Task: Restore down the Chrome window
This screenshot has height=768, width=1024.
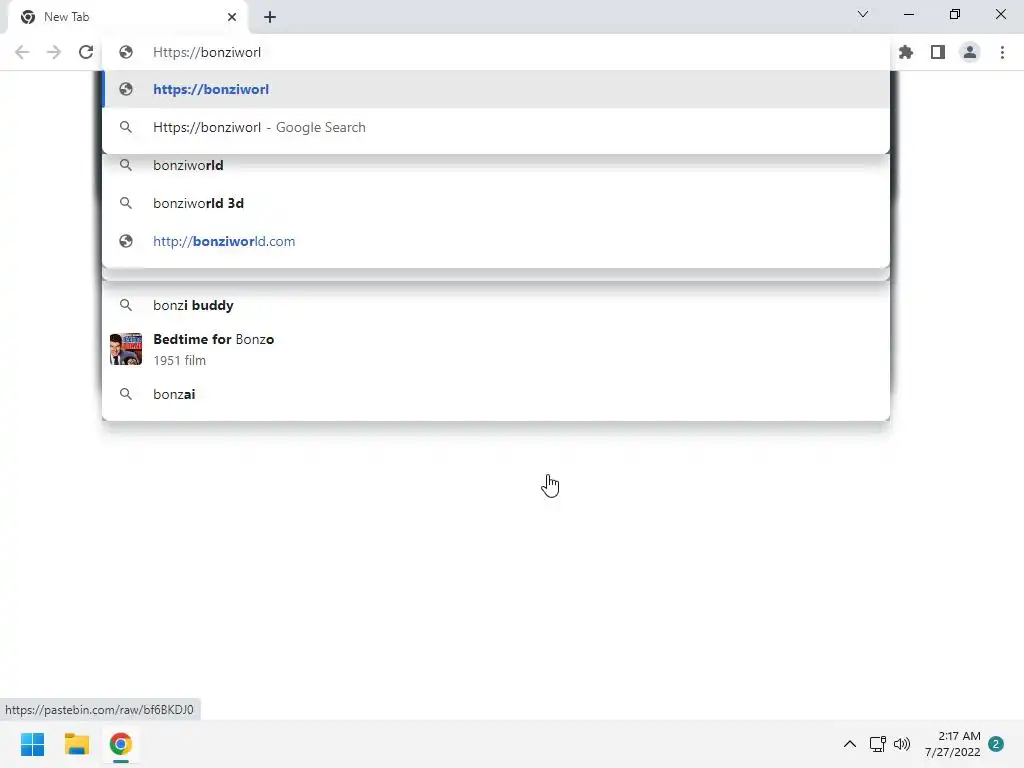Action: [955, 14]
